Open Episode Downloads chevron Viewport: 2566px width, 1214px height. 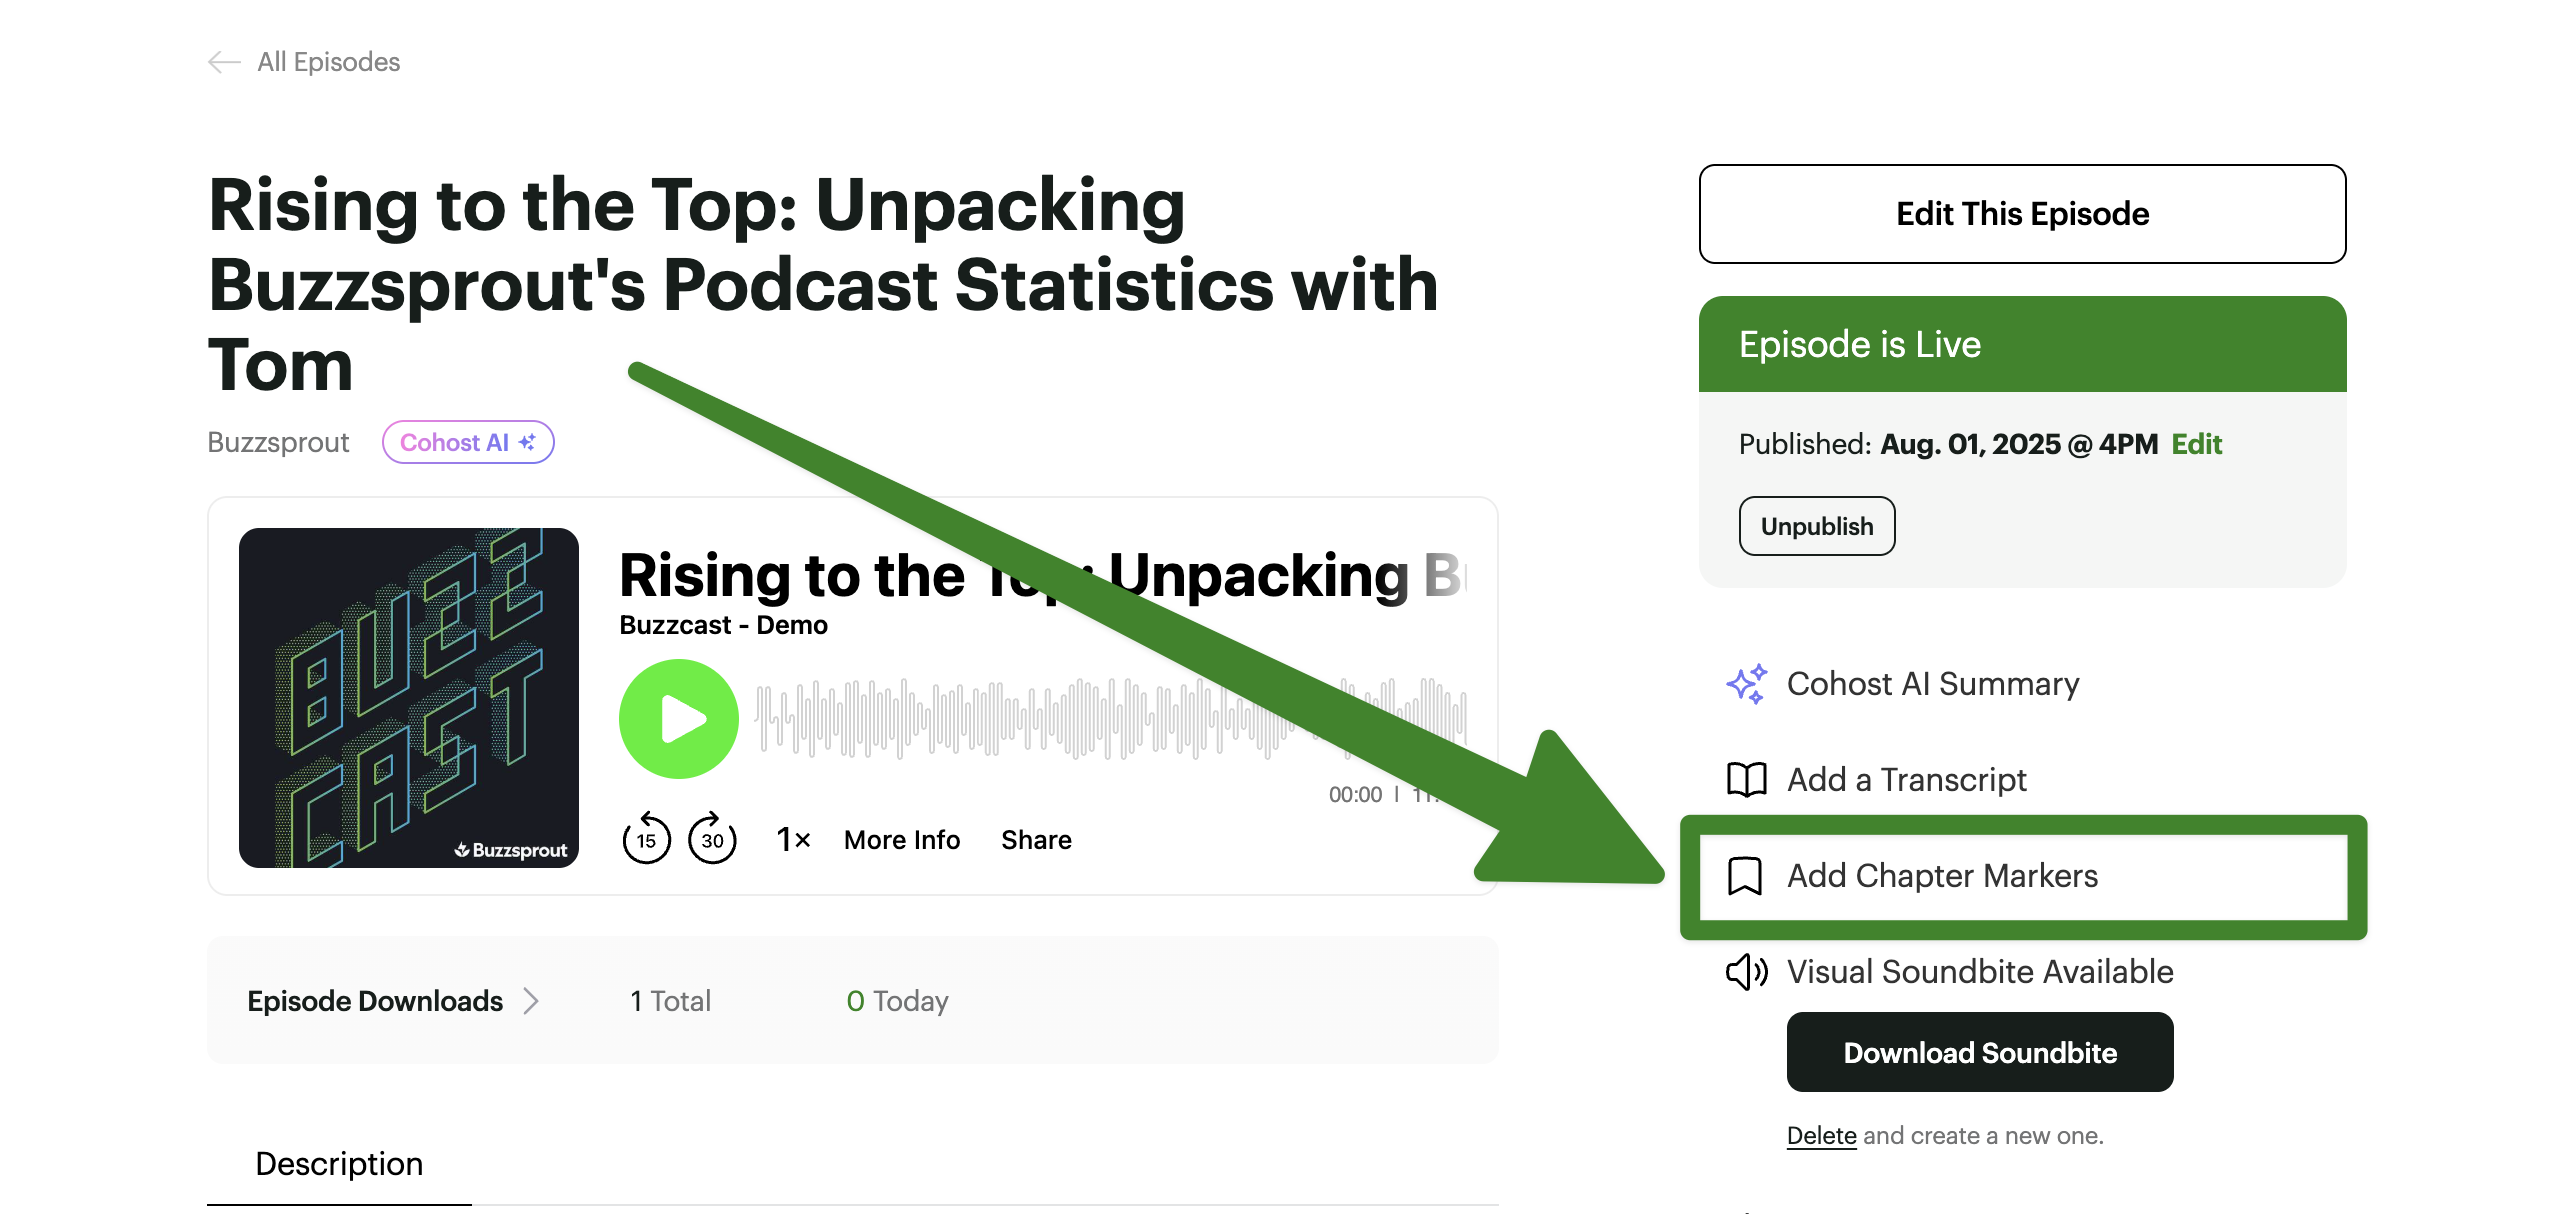click(531, 1001)
